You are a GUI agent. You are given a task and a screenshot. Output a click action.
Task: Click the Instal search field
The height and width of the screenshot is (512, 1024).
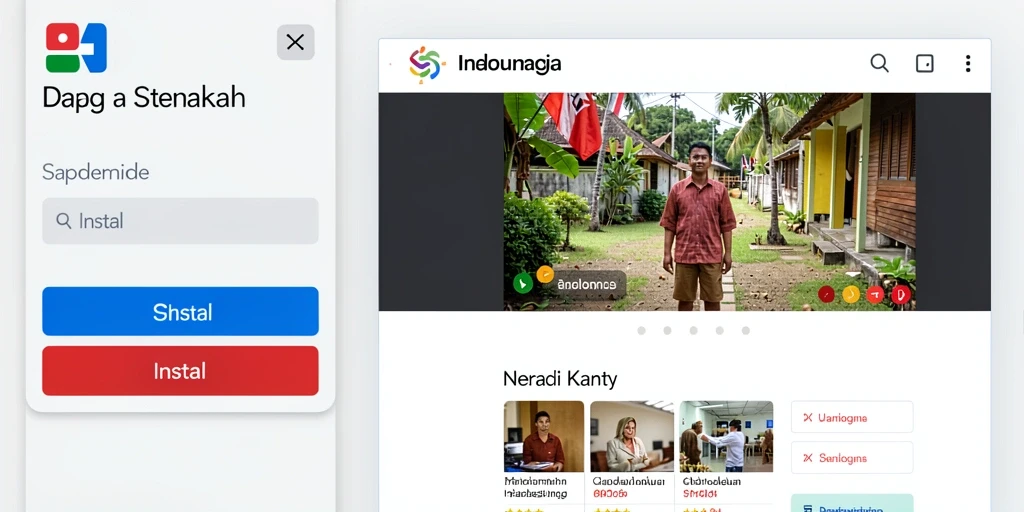tap(180, 221)
